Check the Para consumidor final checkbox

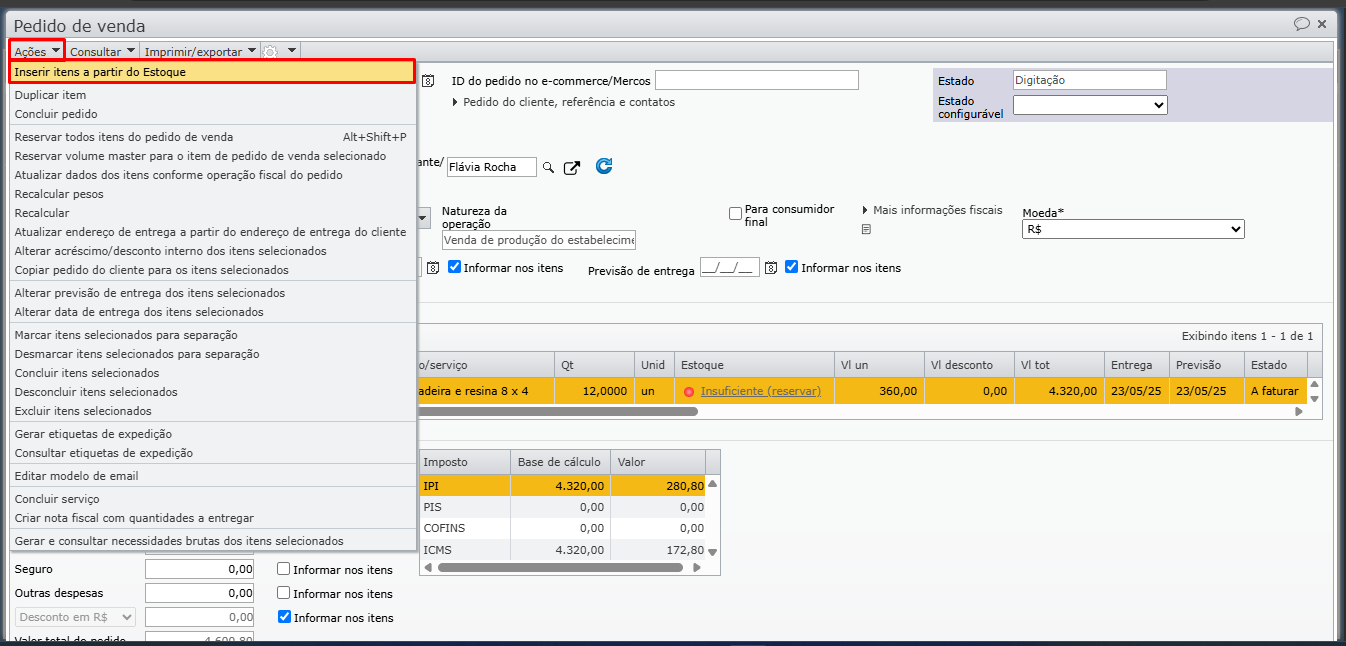click(x=736, y=214)
